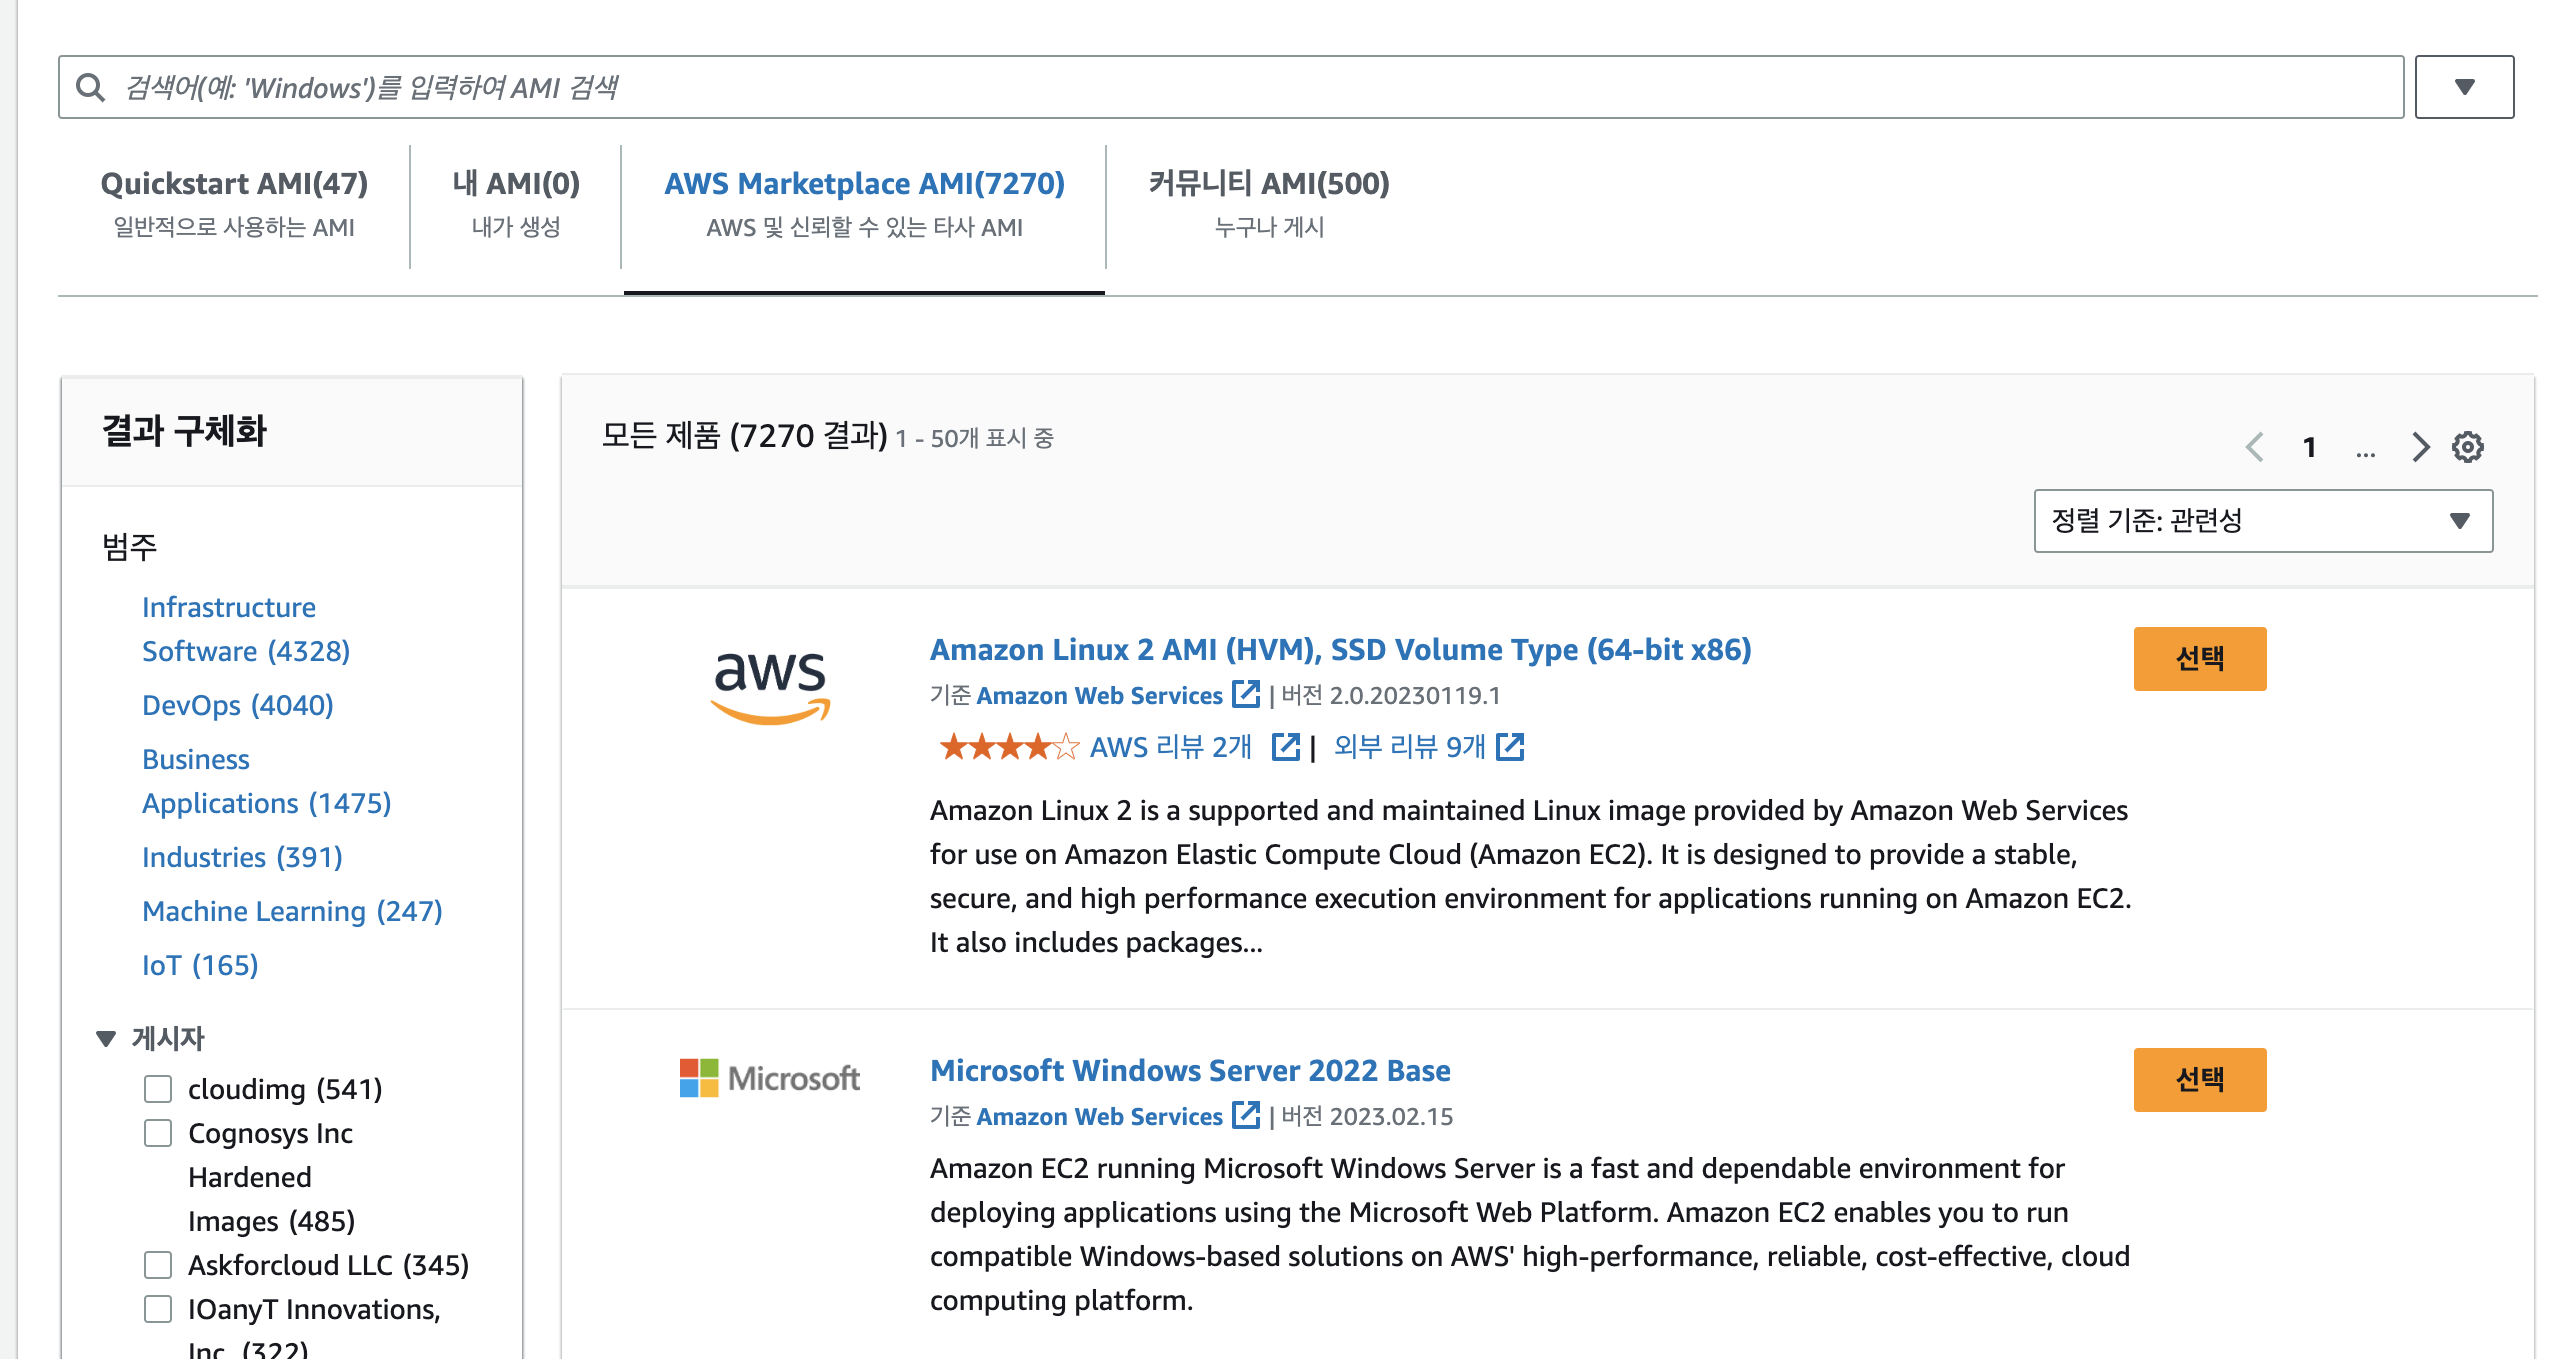Collapse the 게시자 filter section
The height and width of the screenshot is (1359, 2574).
(x=106, y=1038)
